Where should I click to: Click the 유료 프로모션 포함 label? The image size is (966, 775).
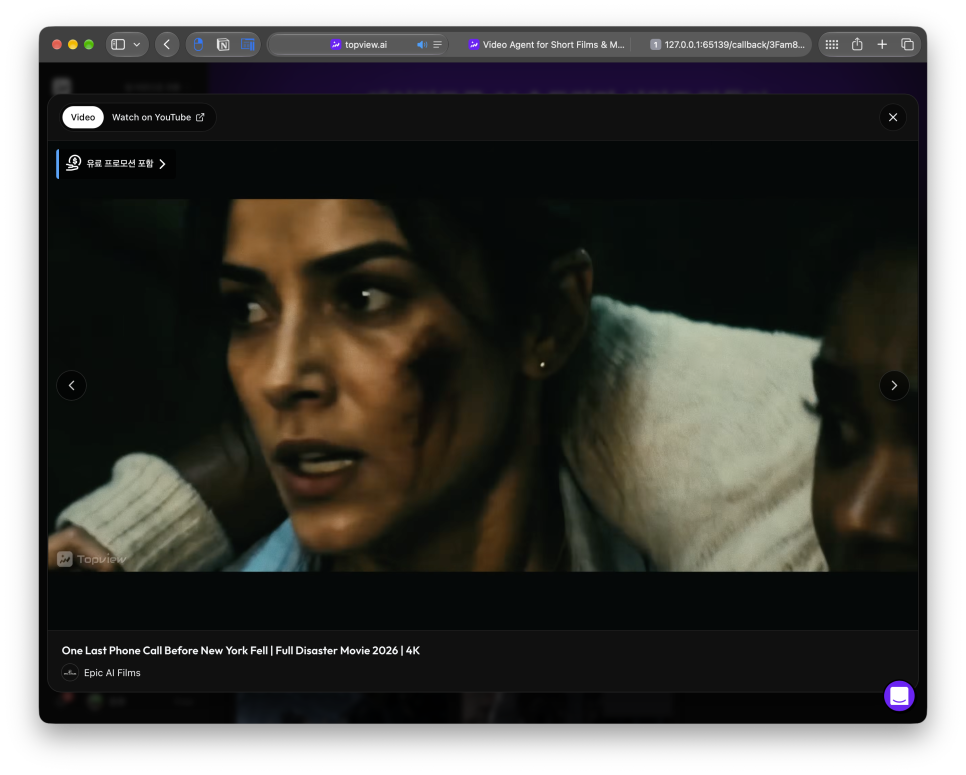click(x=120, y=163)
